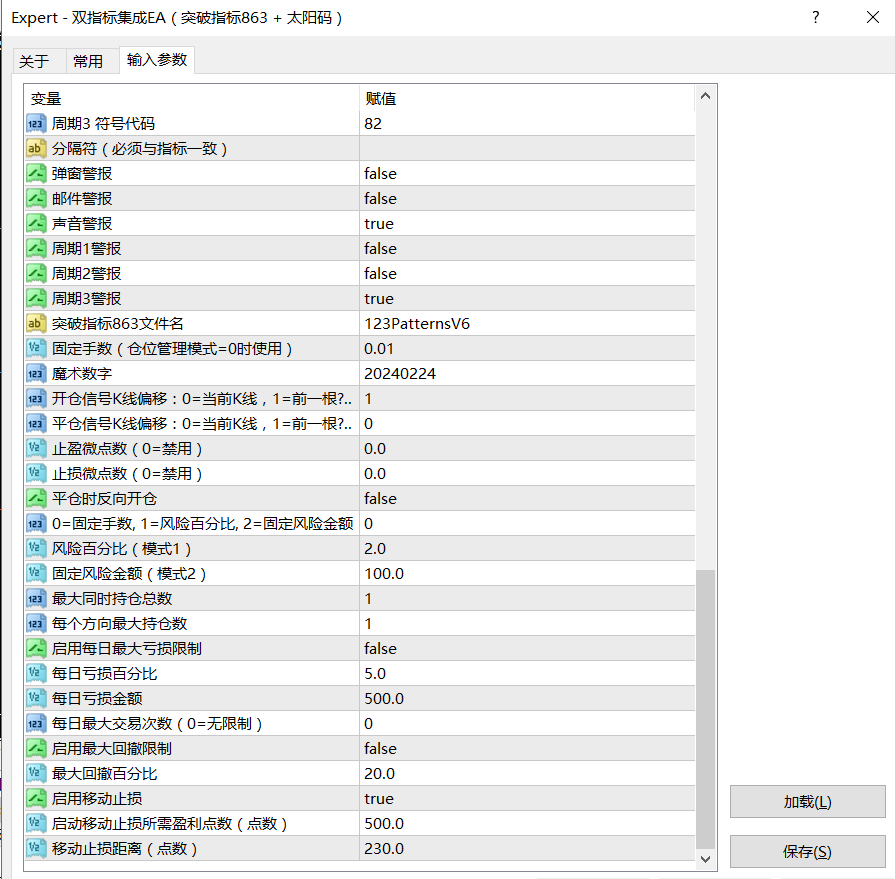Click the scrollbar down arrow

click(x=705, y=859)
